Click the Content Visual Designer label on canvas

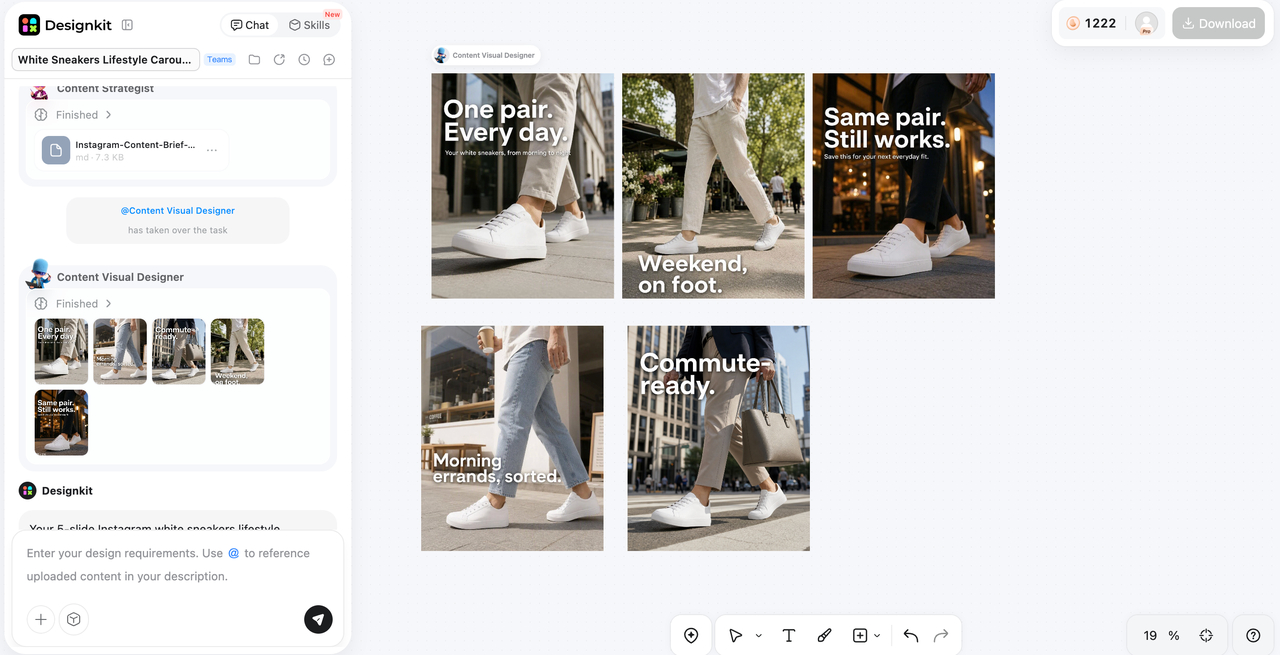(486, 55)
